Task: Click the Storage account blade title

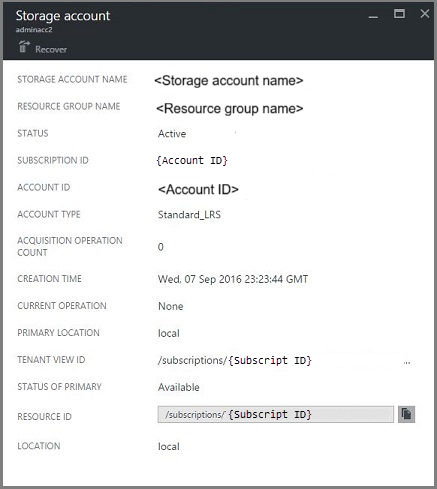Action: [63, 16]
